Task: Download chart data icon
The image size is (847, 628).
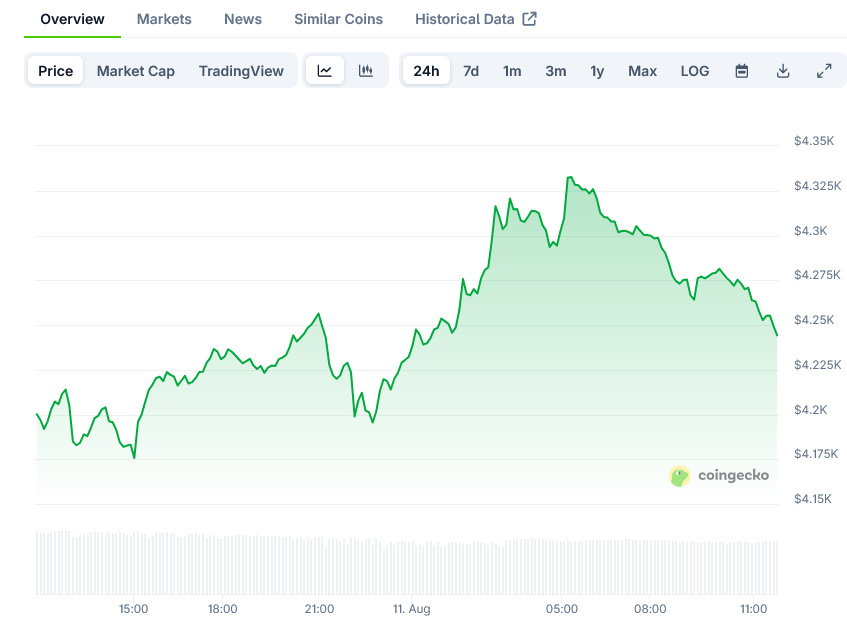Action: pyautogui.click(x=783, y=71)
